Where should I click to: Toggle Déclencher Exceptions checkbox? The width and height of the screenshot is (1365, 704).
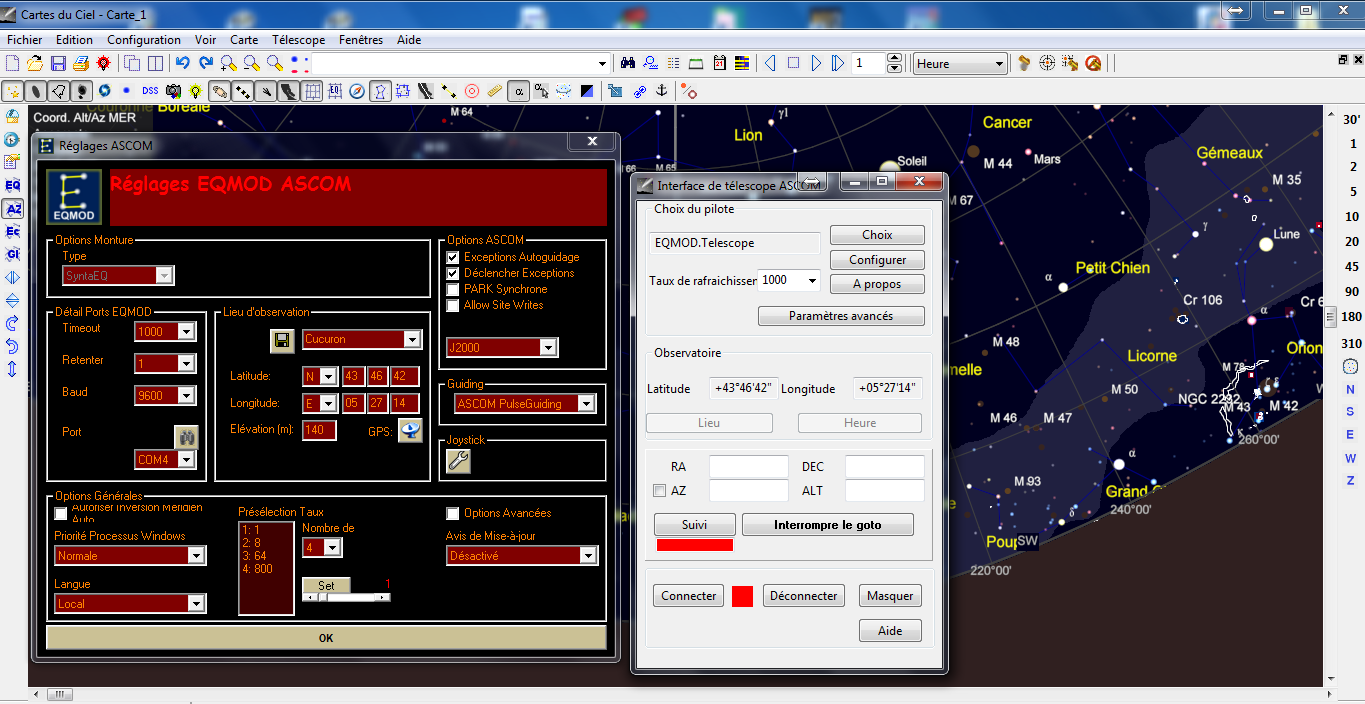point(453,273)
